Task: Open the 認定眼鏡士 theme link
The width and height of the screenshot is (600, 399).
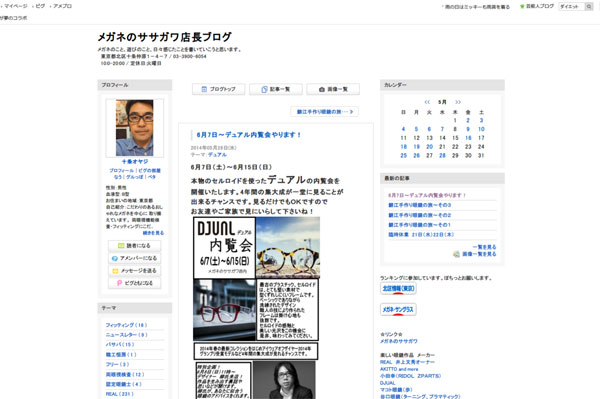Action: (123, 384)
